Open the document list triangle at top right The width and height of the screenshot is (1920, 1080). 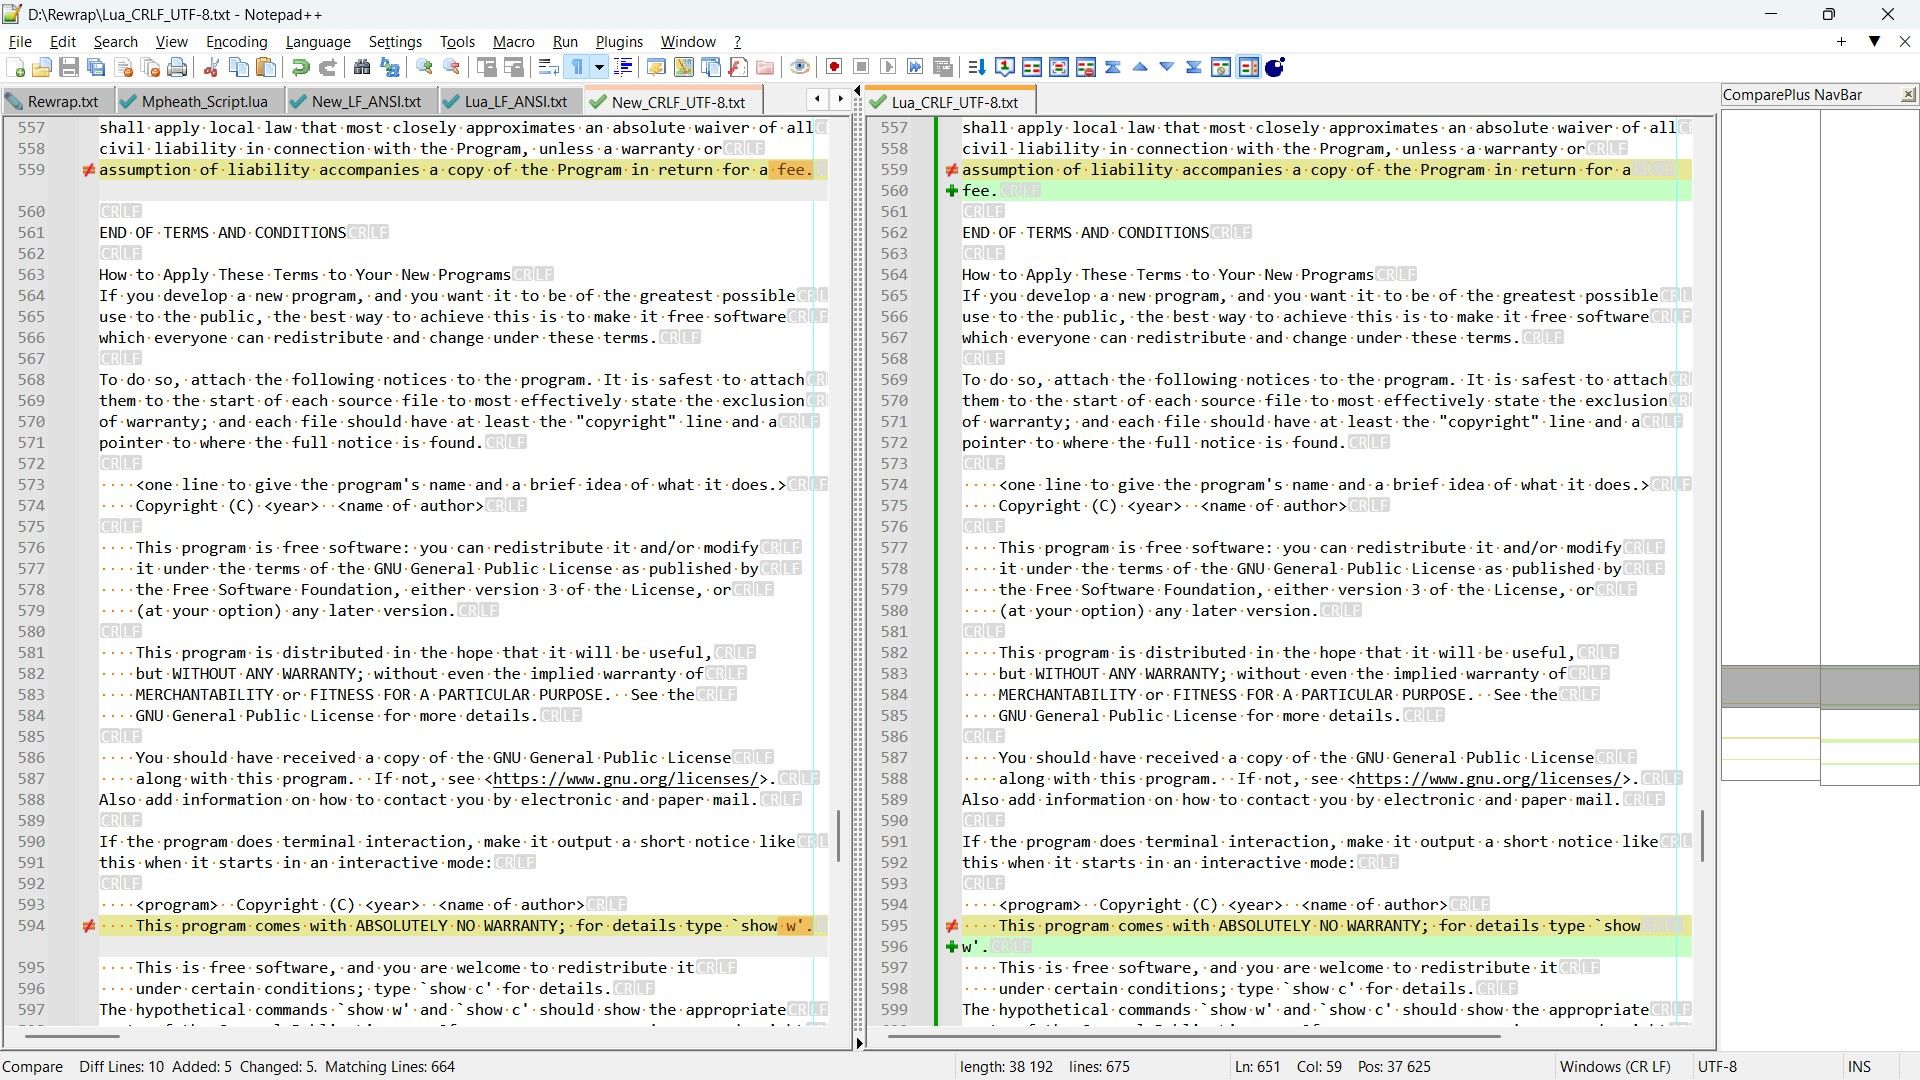pyautogui.click(x=1875, y=41)
